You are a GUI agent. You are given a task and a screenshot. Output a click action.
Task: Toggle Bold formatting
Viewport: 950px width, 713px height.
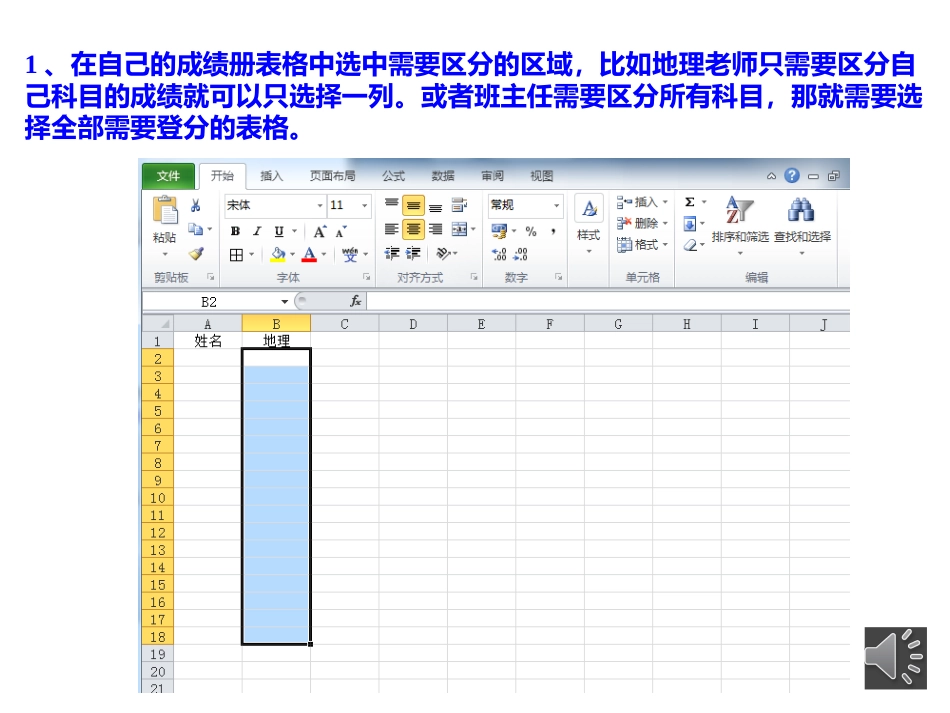point(236,231)
